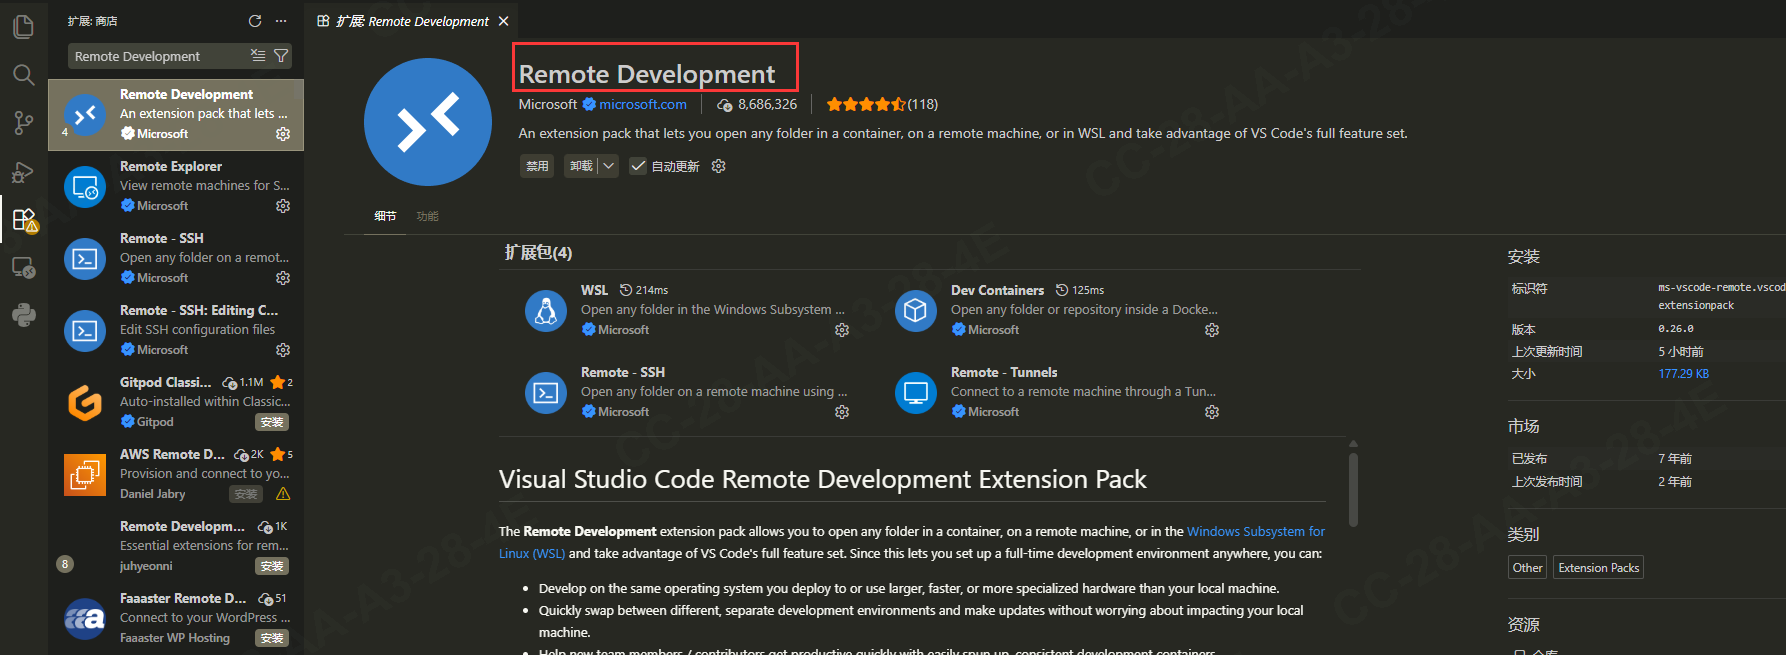The image size is (1786, 655).
Task: Select Remote Development in results list
Action: click(x=176, y=114)
